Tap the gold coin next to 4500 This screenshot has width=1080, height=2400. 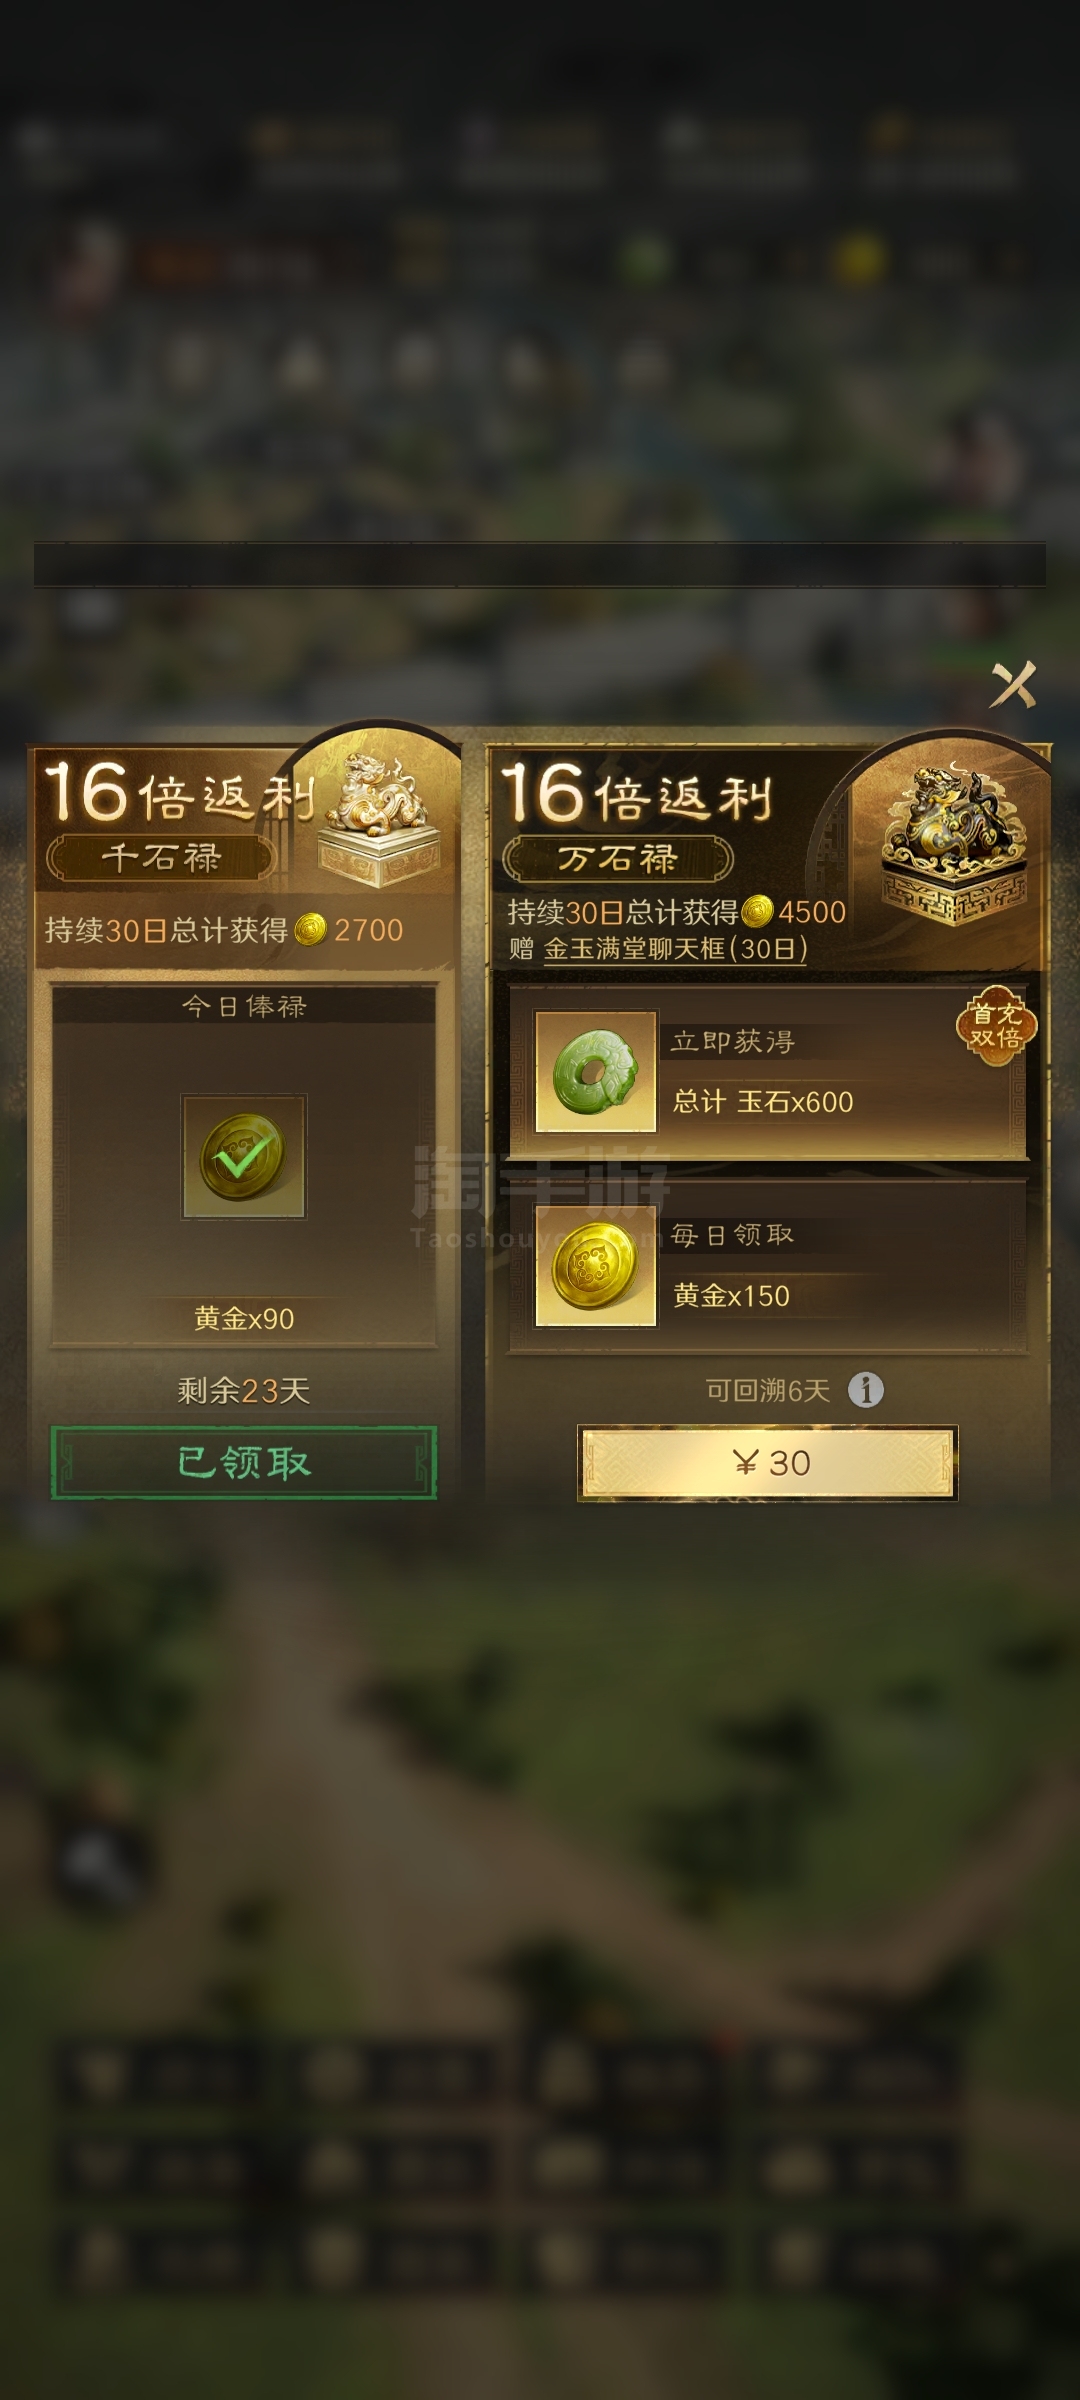[x=757, y=911]
